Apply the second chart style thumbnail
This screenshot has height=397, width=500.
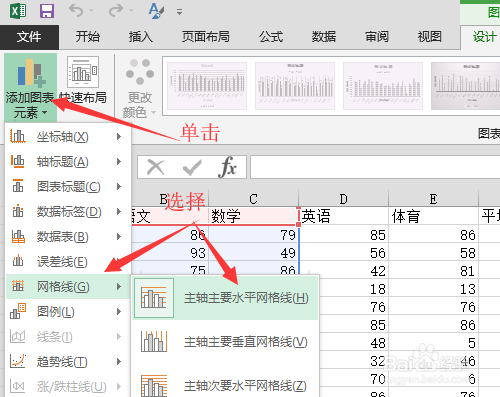click(295, 86)
